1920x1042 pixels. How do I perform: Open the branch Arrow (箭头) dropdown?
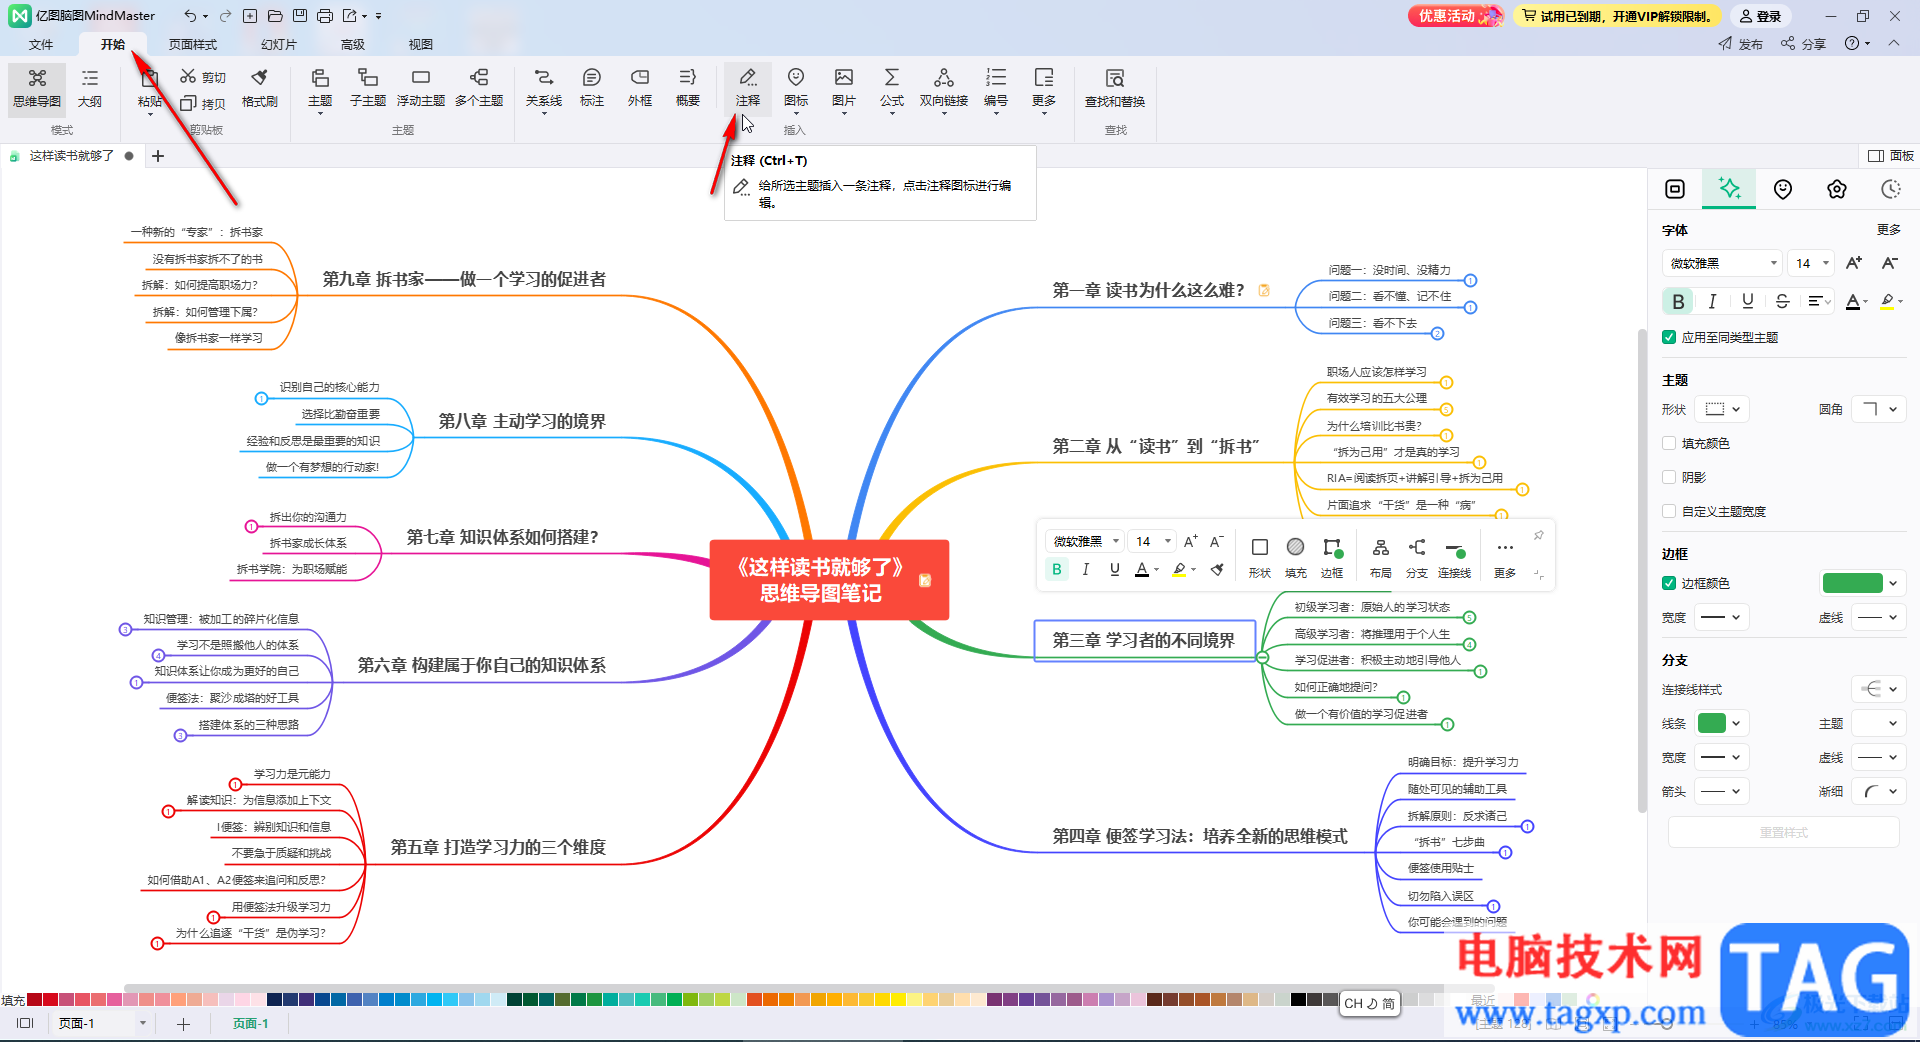(x=1722, y=791)
